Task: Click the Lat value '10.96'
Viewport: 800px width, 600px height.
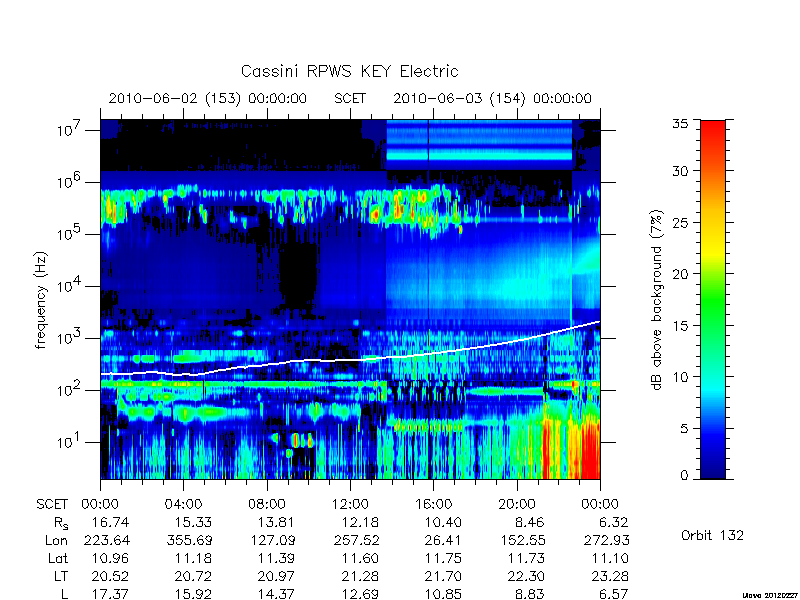Action: [110, 558]
